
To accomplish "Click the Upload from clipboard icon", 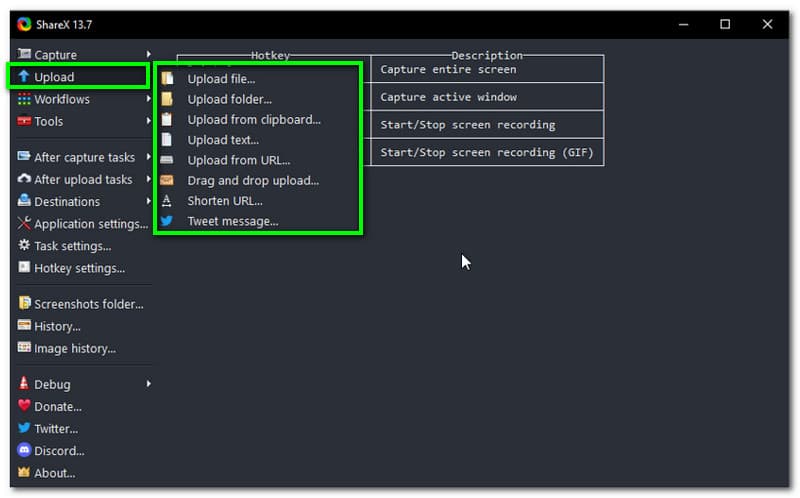I will pos(167,119).
